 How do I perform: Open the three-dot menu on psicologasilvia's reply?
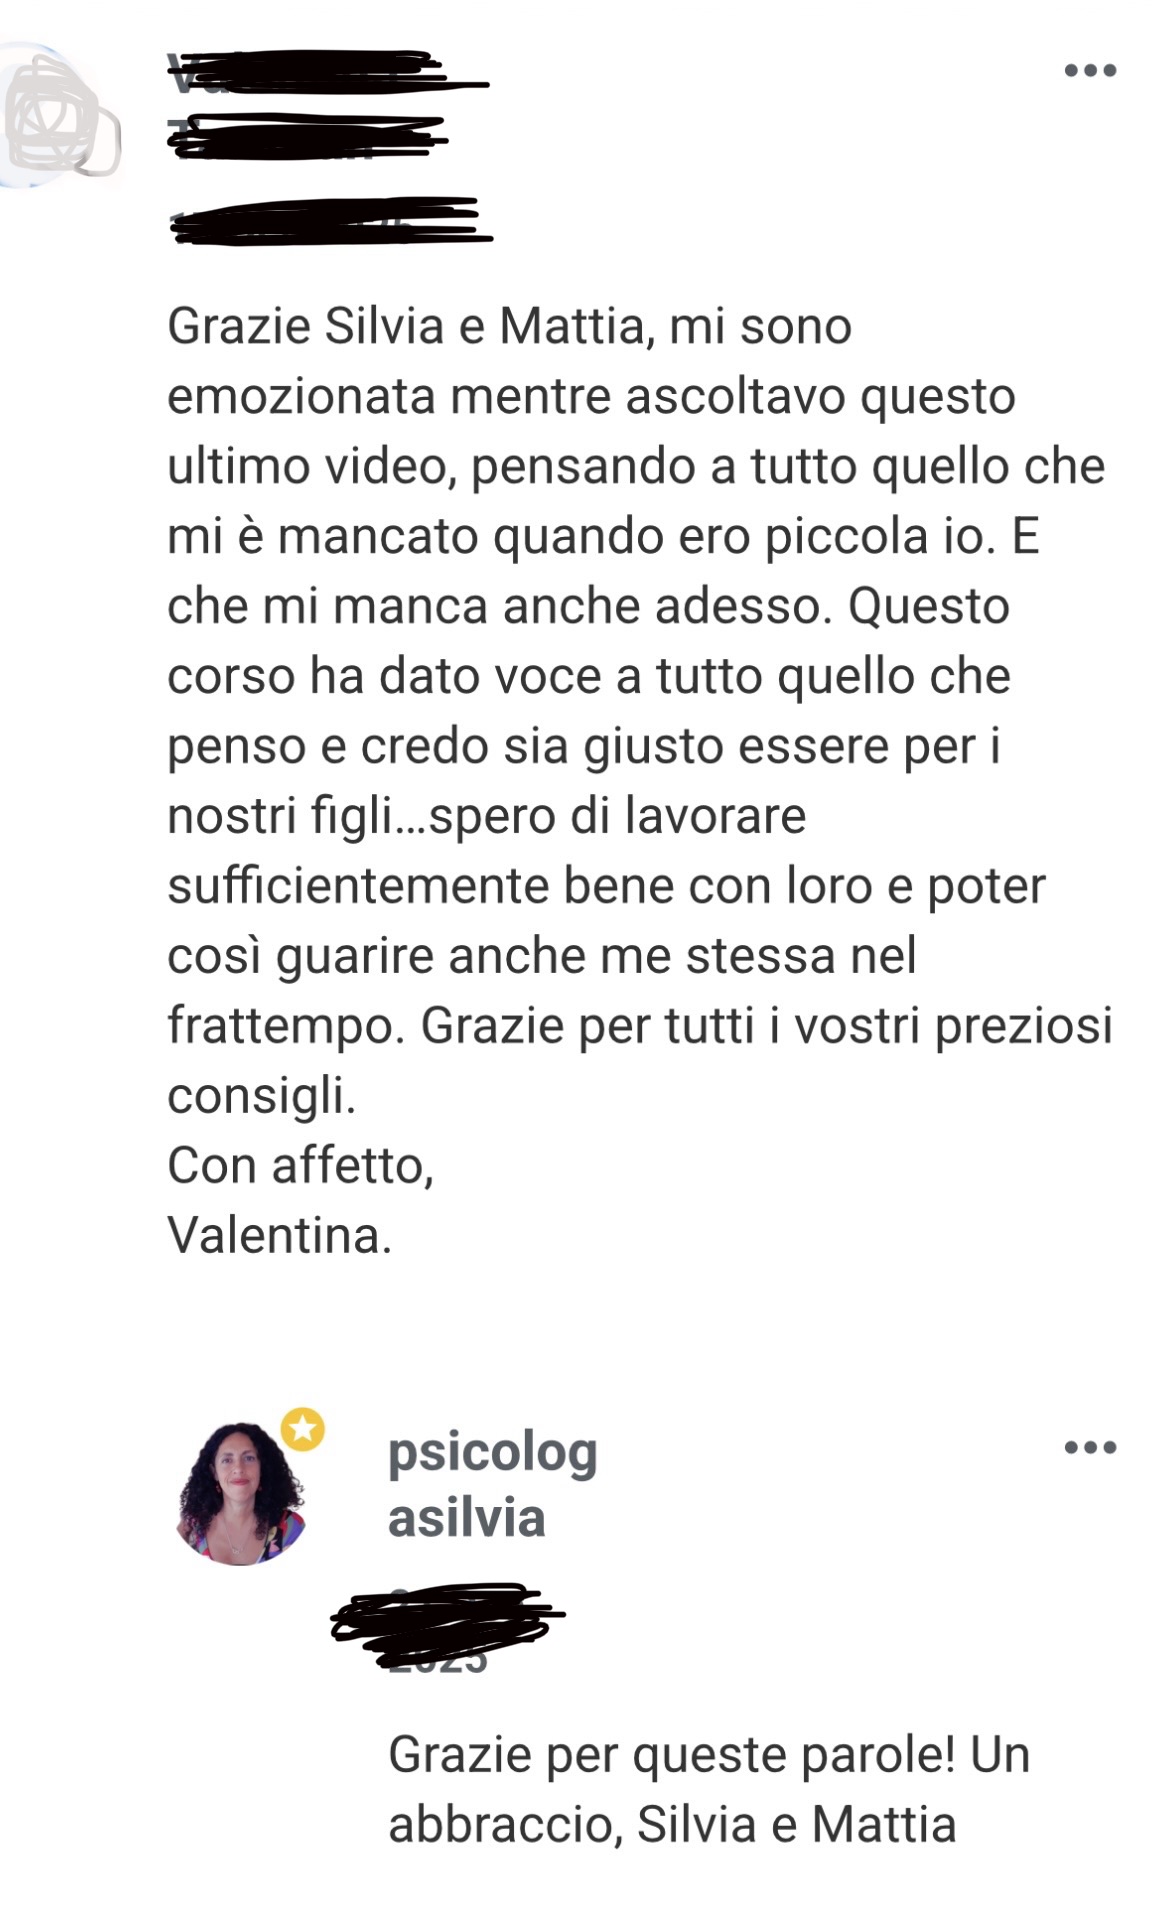(1090, 1447)
